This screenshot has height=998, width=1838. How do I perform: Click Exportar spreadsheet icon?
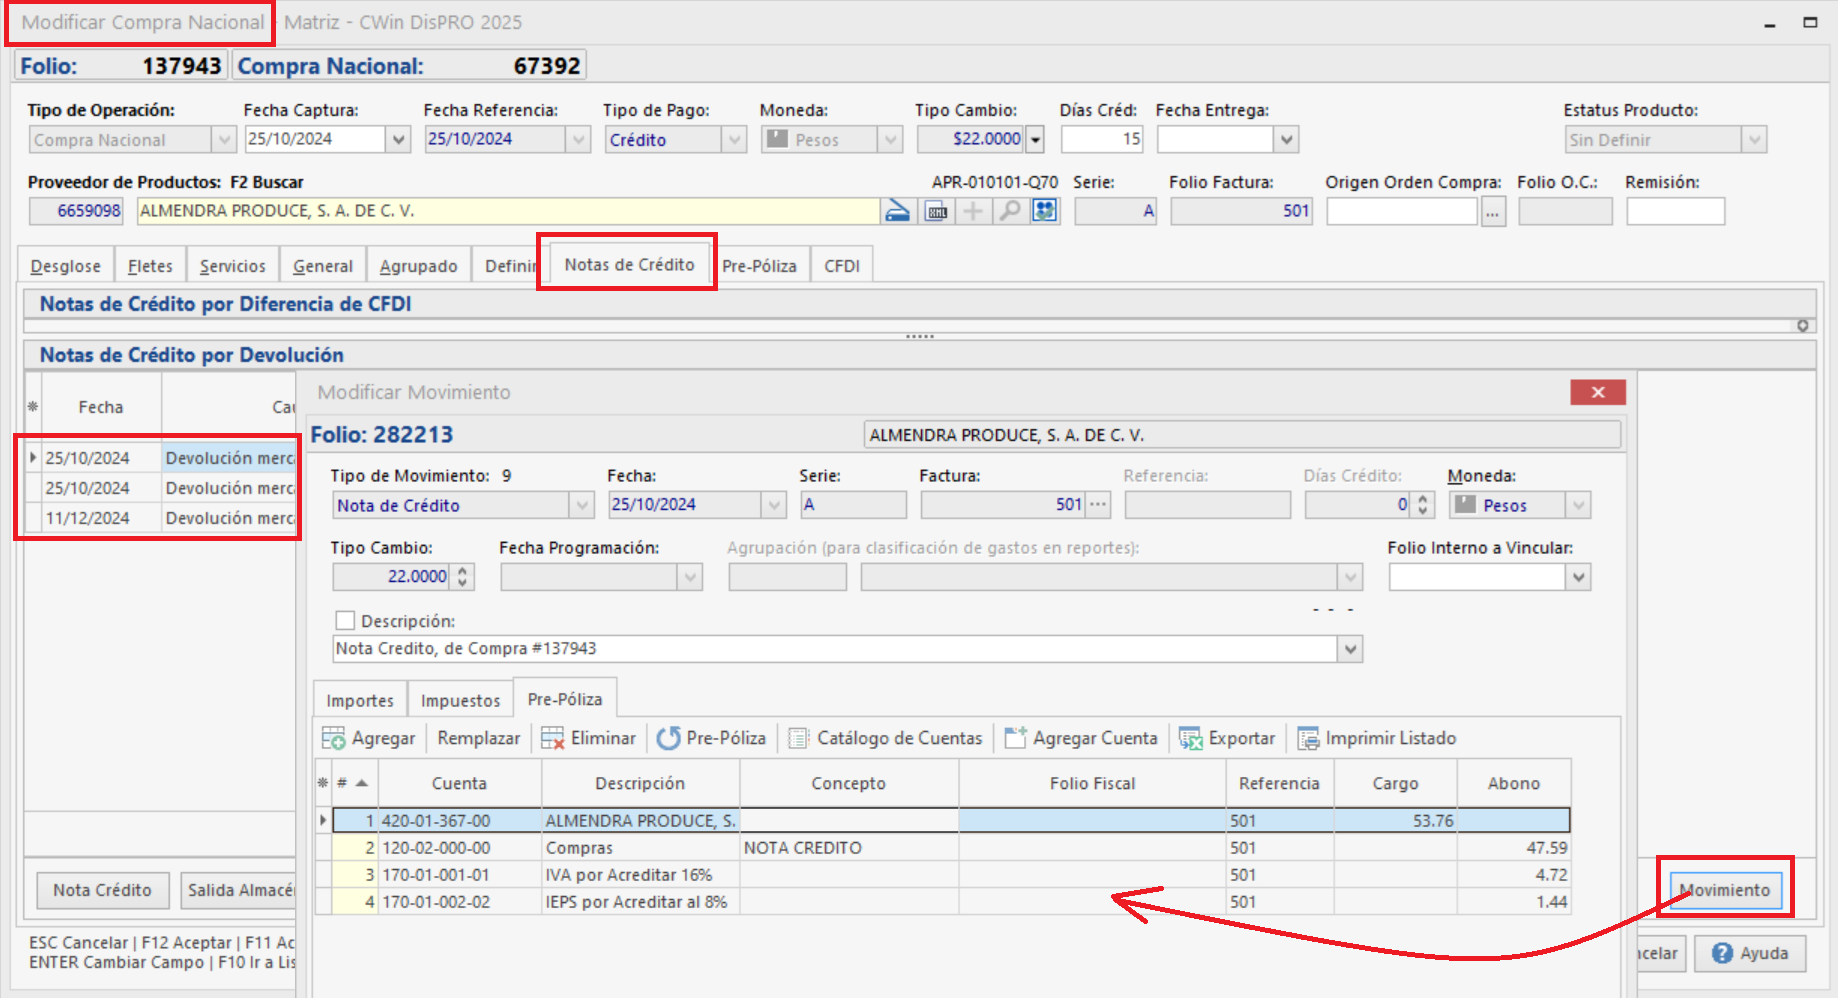1190,738
